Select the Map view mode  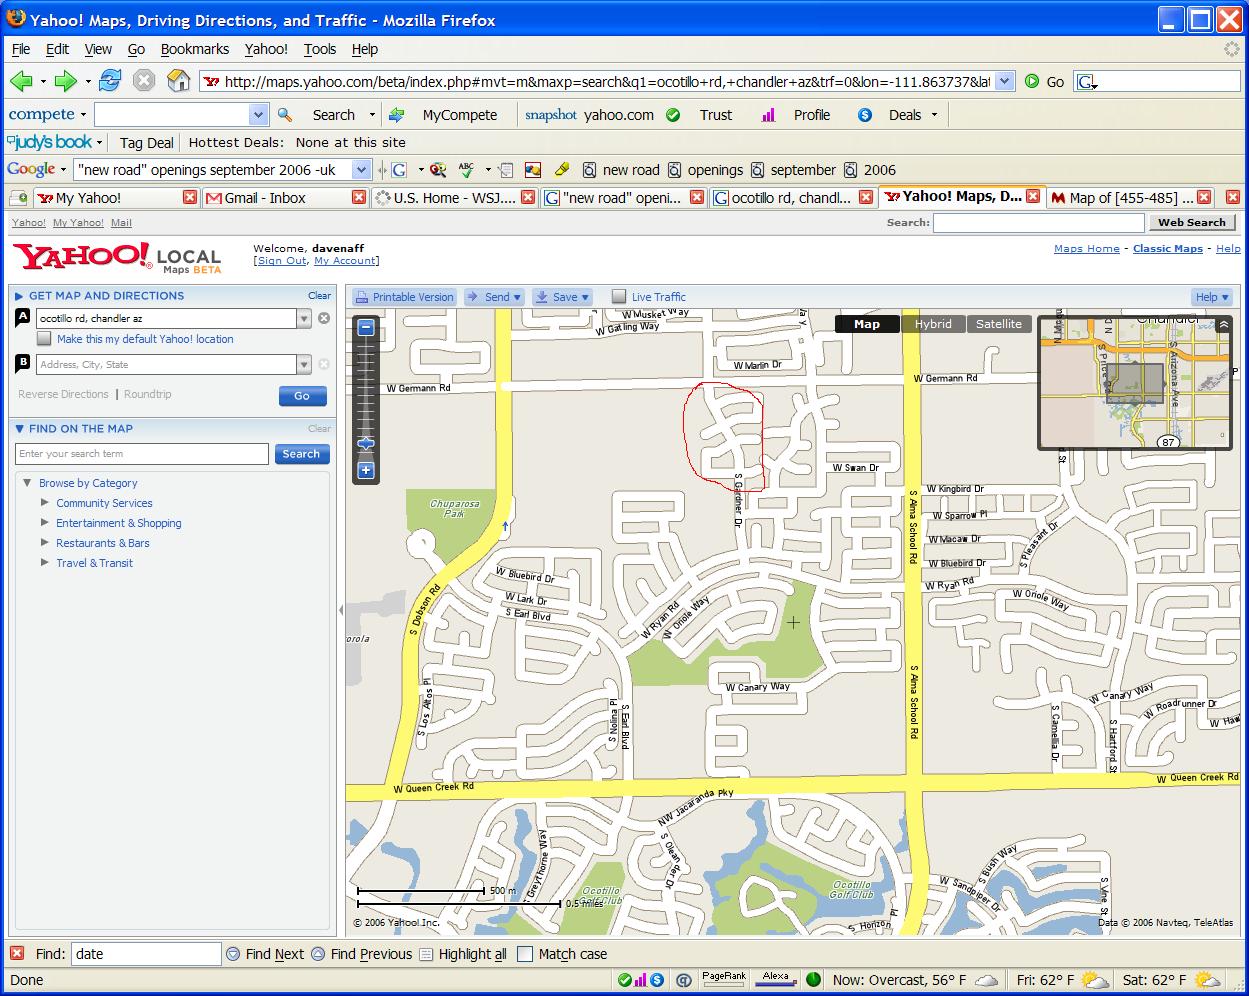point(867,324)
